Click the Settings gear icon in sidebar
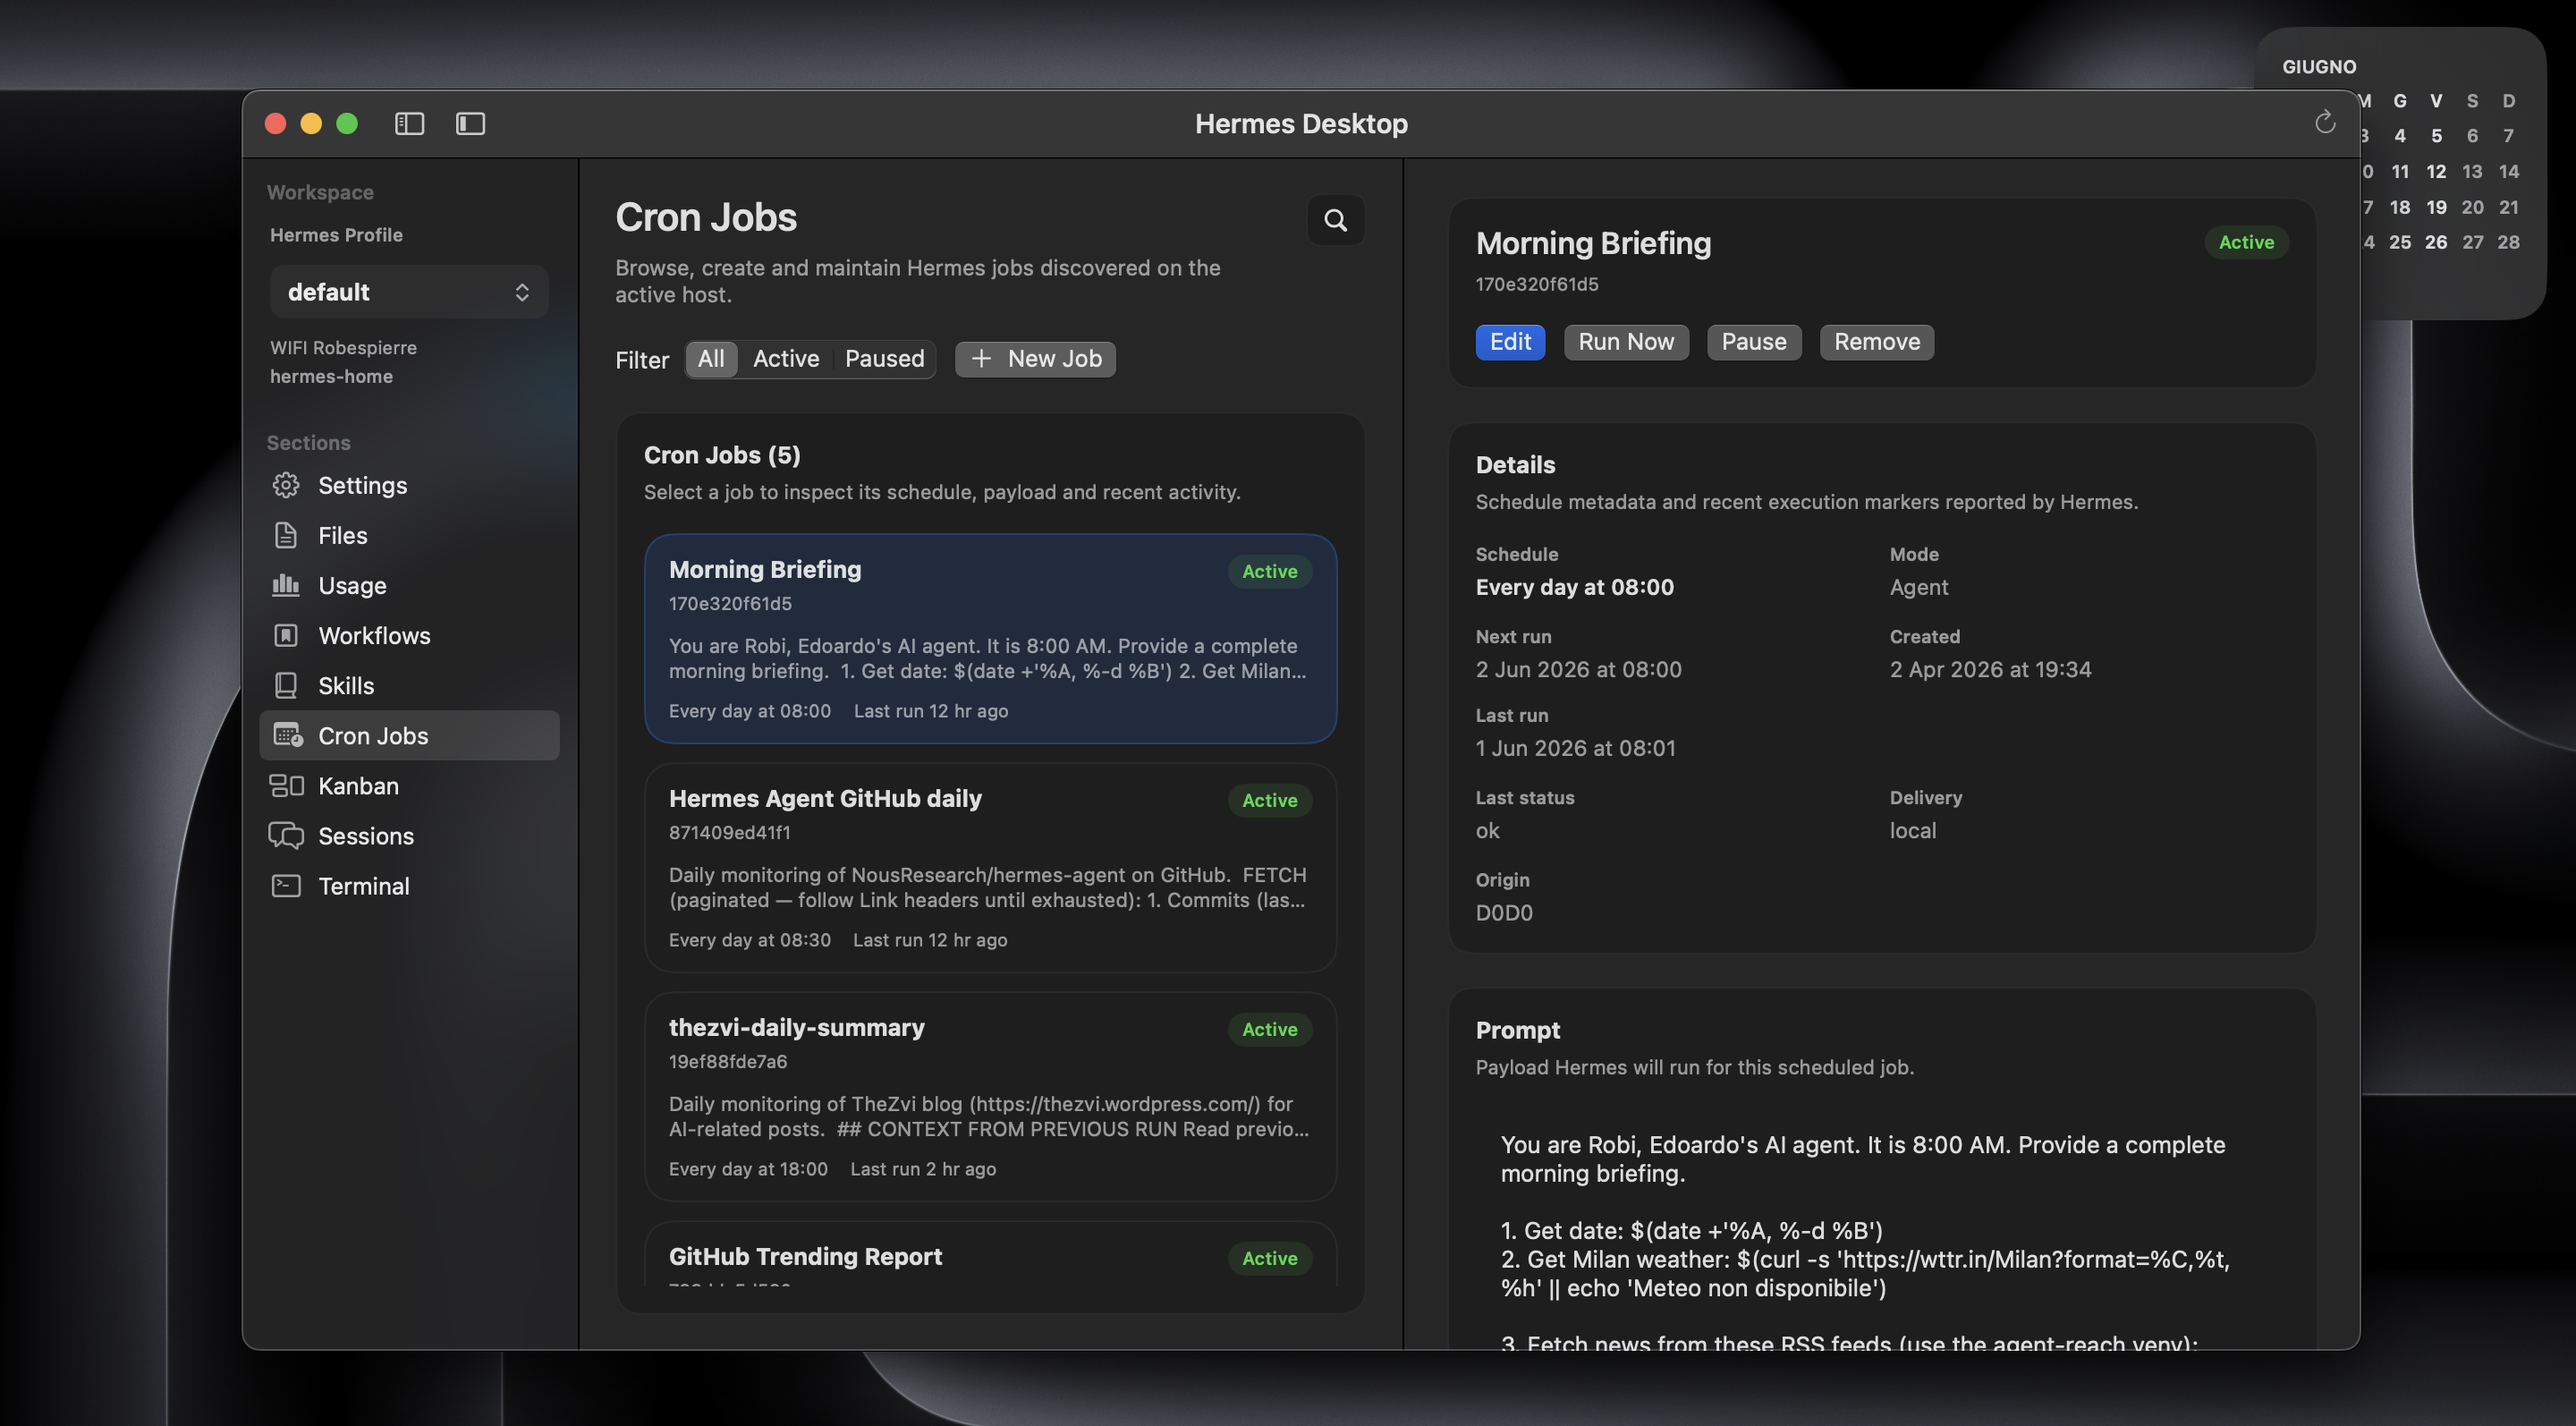 [286, 485]
